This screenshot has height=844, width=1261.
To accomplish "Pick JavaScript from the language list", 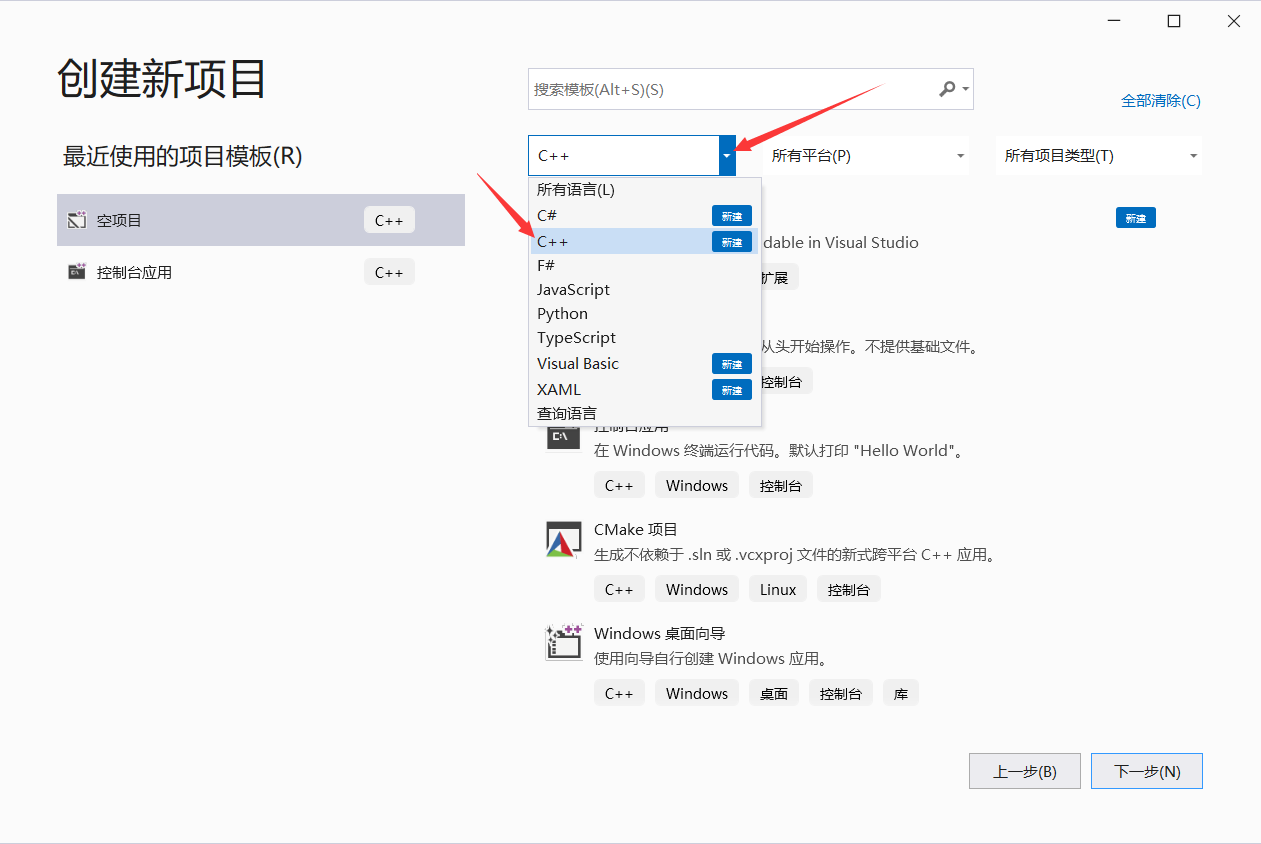I will (645, 289).
